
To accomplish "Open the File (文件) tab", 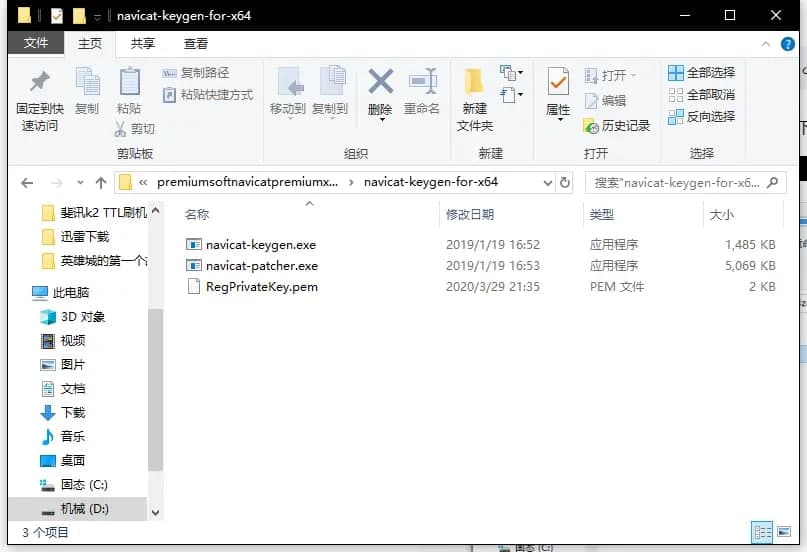I will [36, 43].
